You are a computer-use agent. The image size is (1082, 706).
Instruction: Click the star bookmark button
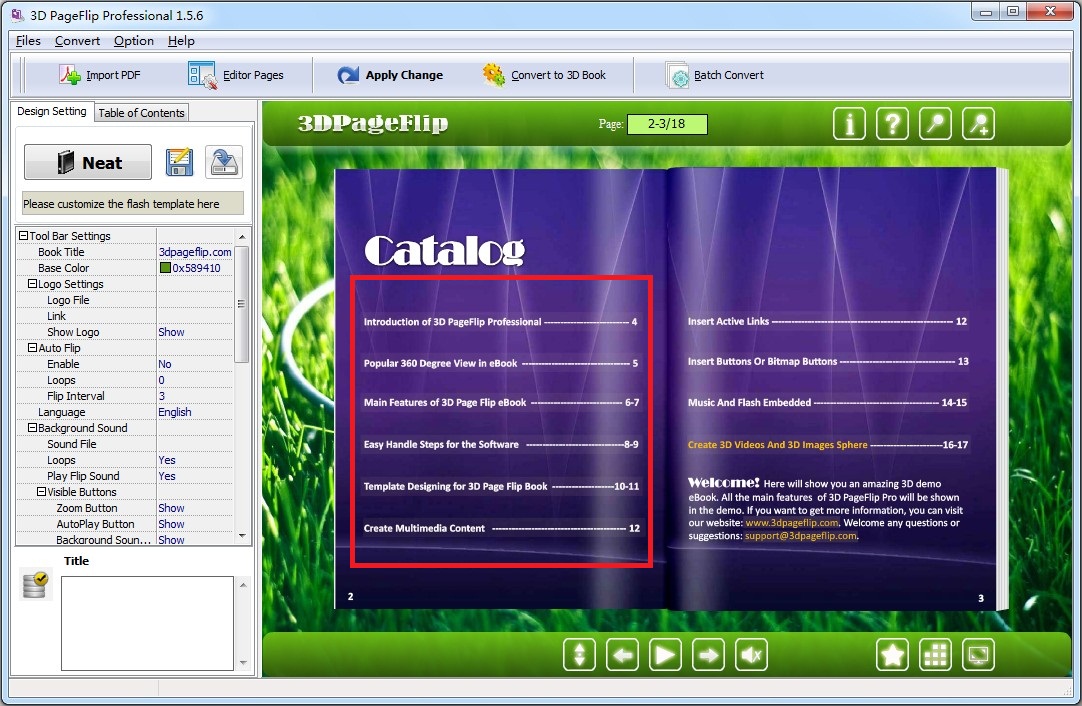point(892,654)
